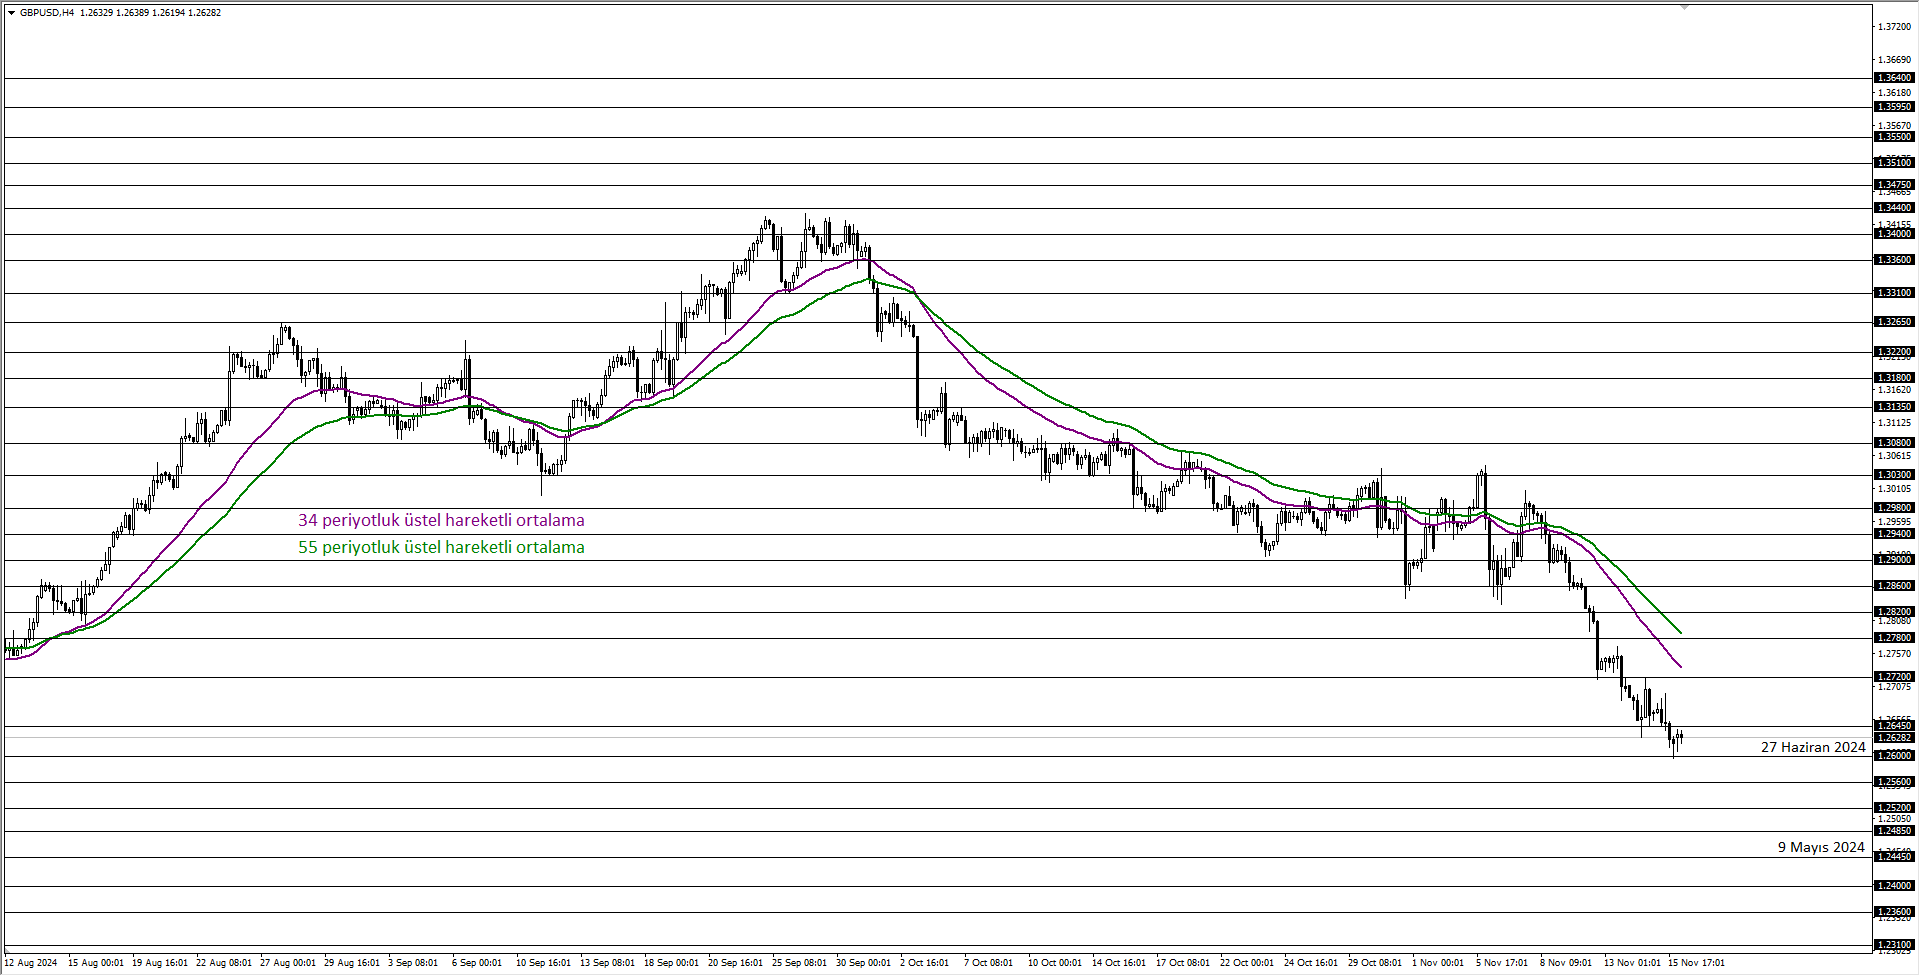This screenshot has height=976, width=1920.
Task: Click the 1.37200 price scale value
Action: pos(1895,27)
